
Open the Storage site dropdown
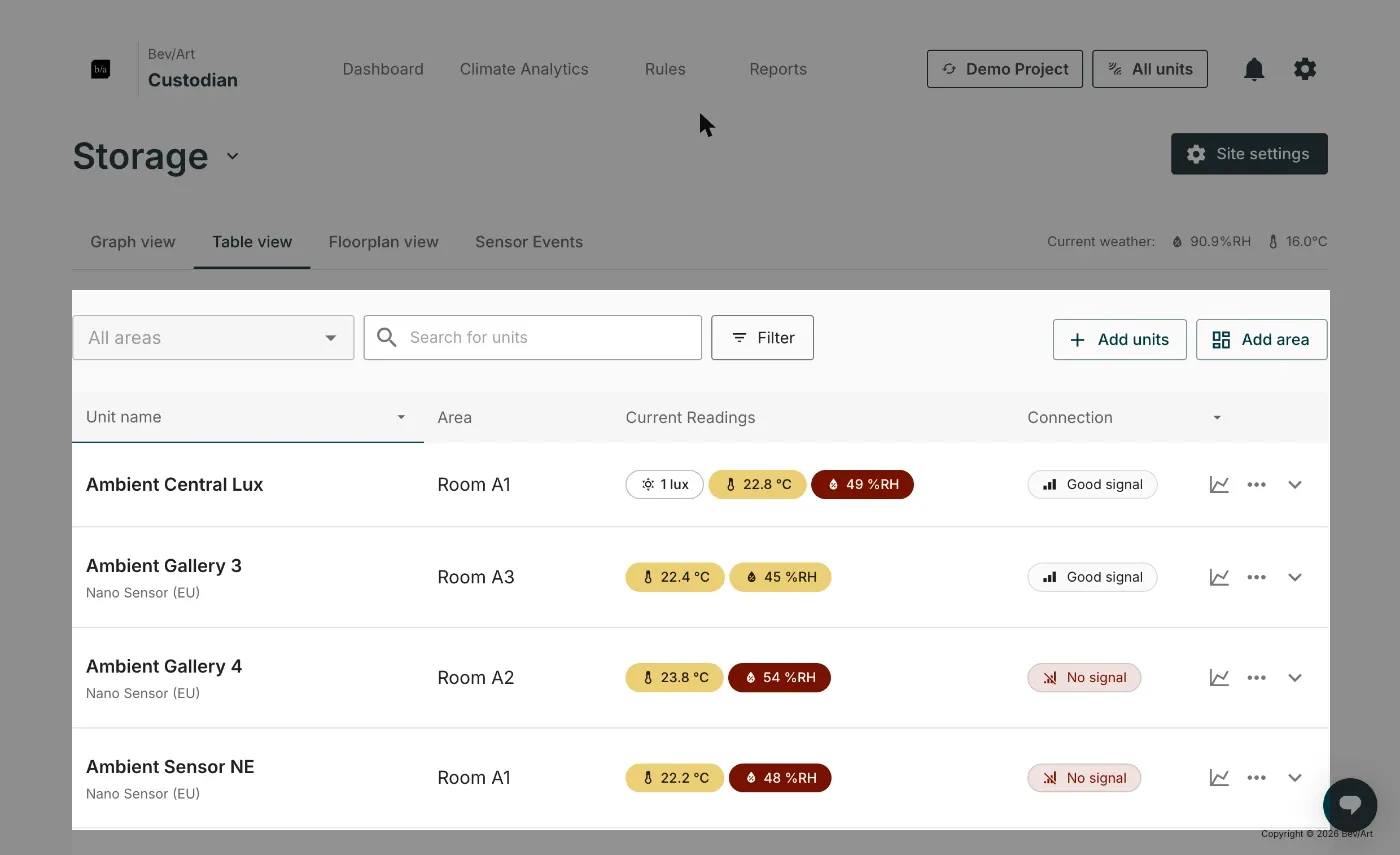233,156
